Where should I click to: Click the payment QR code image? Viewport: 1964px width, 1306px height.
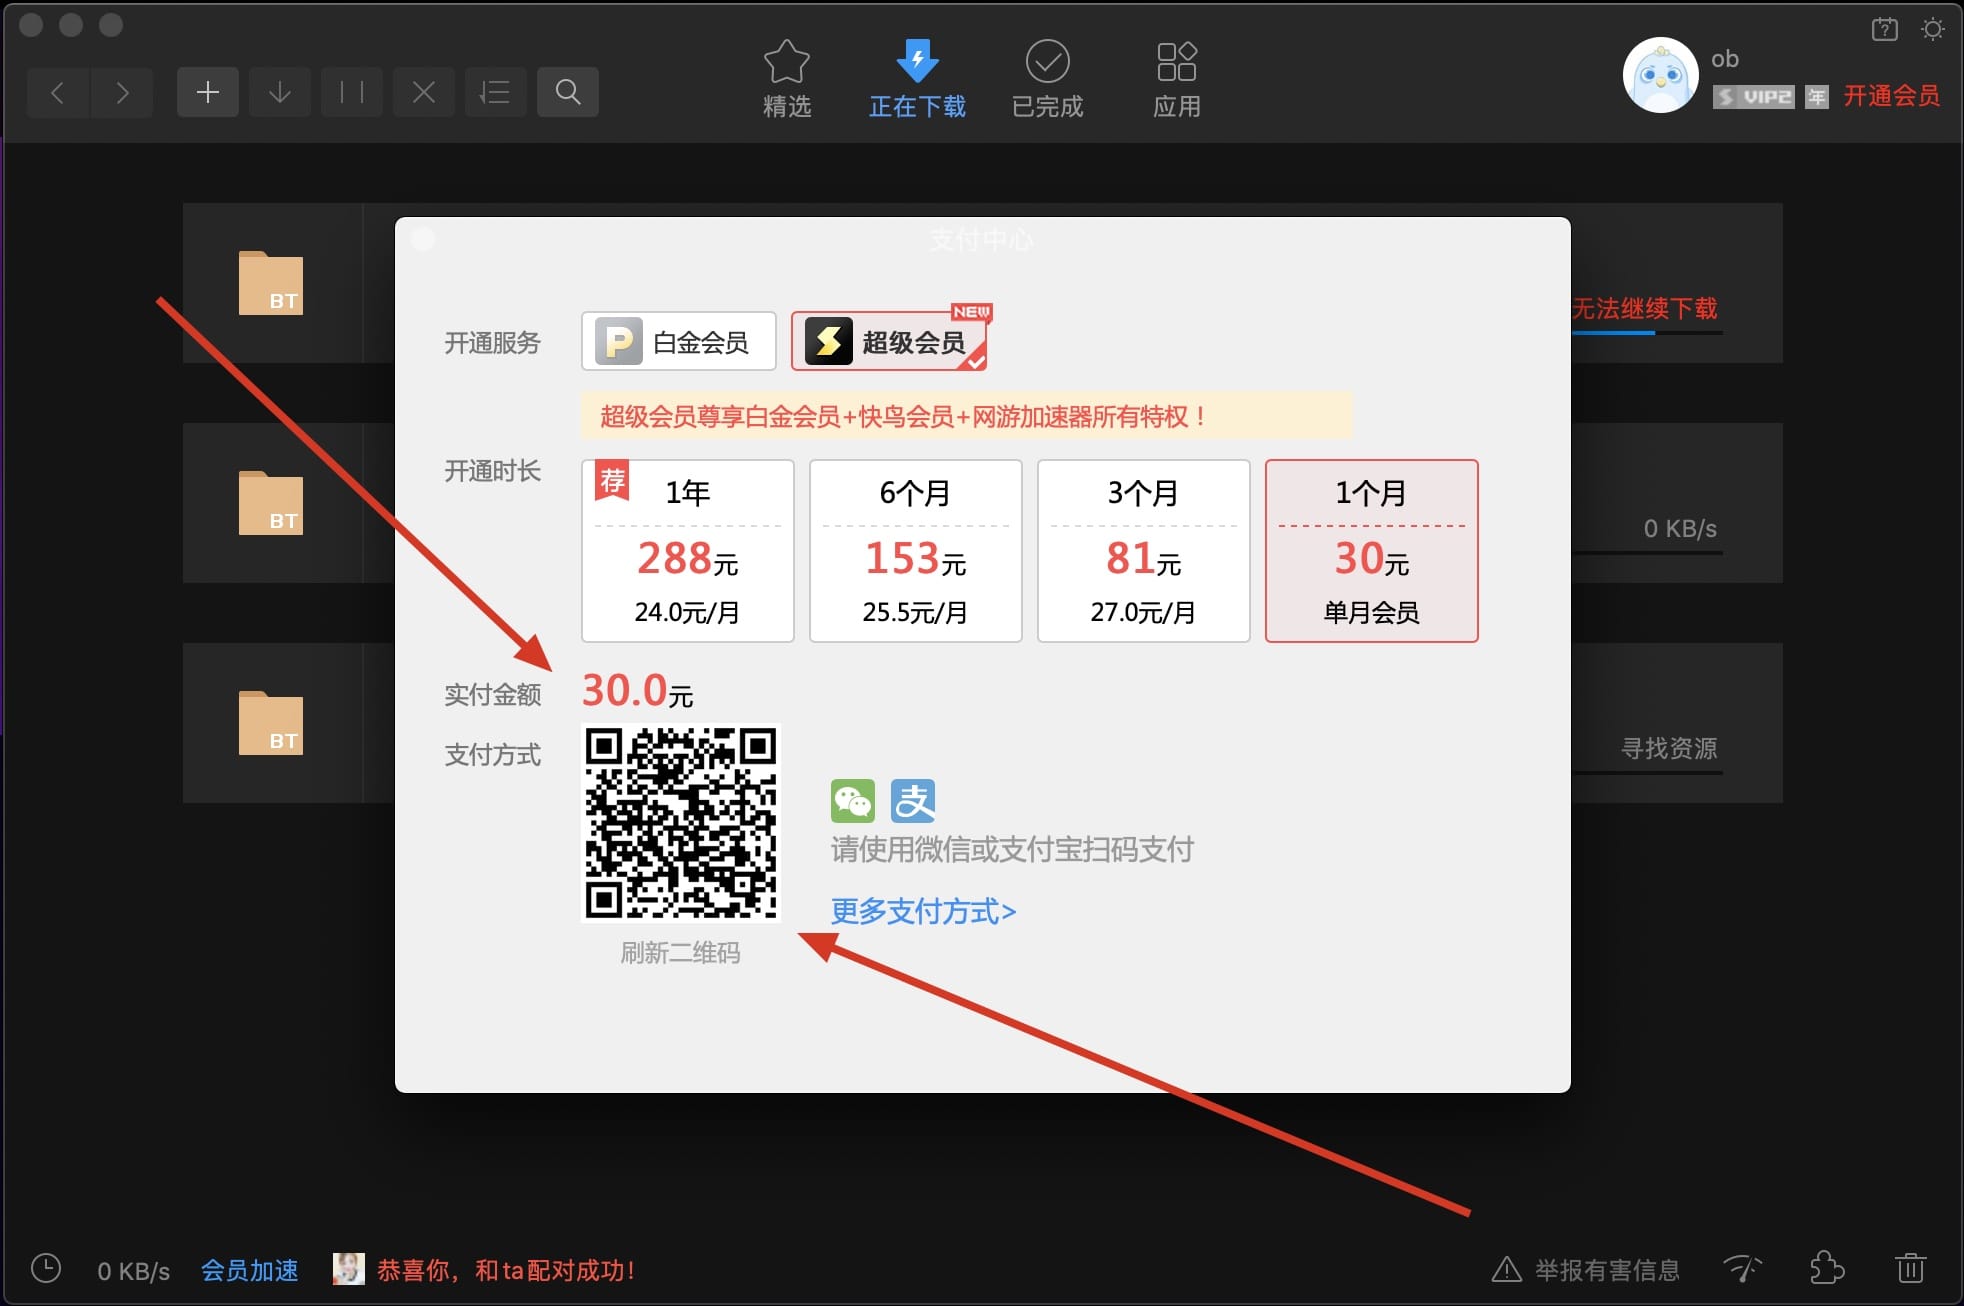pyautogui.click(x=681, y=822)
